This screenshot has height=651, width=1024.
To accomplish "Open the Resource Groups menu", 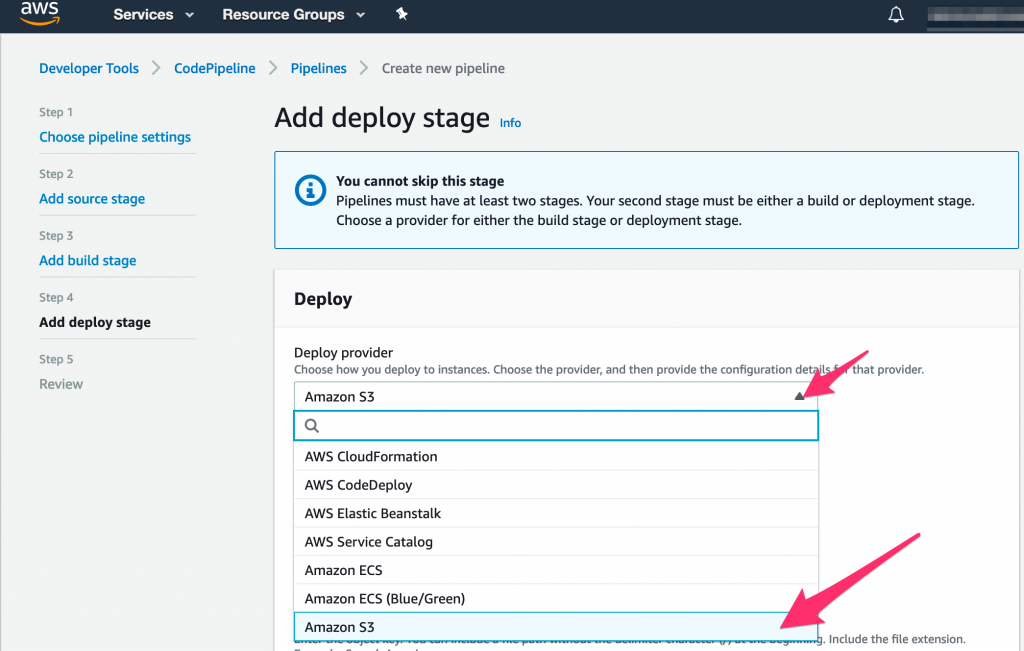I will pos(284,14).
